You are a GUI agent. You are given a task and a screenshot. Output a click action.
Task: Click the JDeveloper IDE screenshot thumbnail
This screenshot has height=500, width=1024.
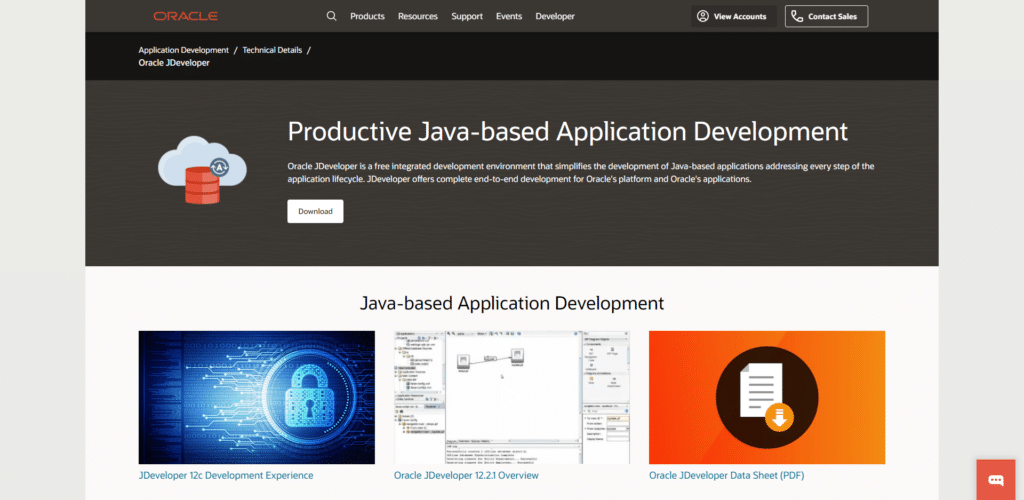(x=512, y=398)
